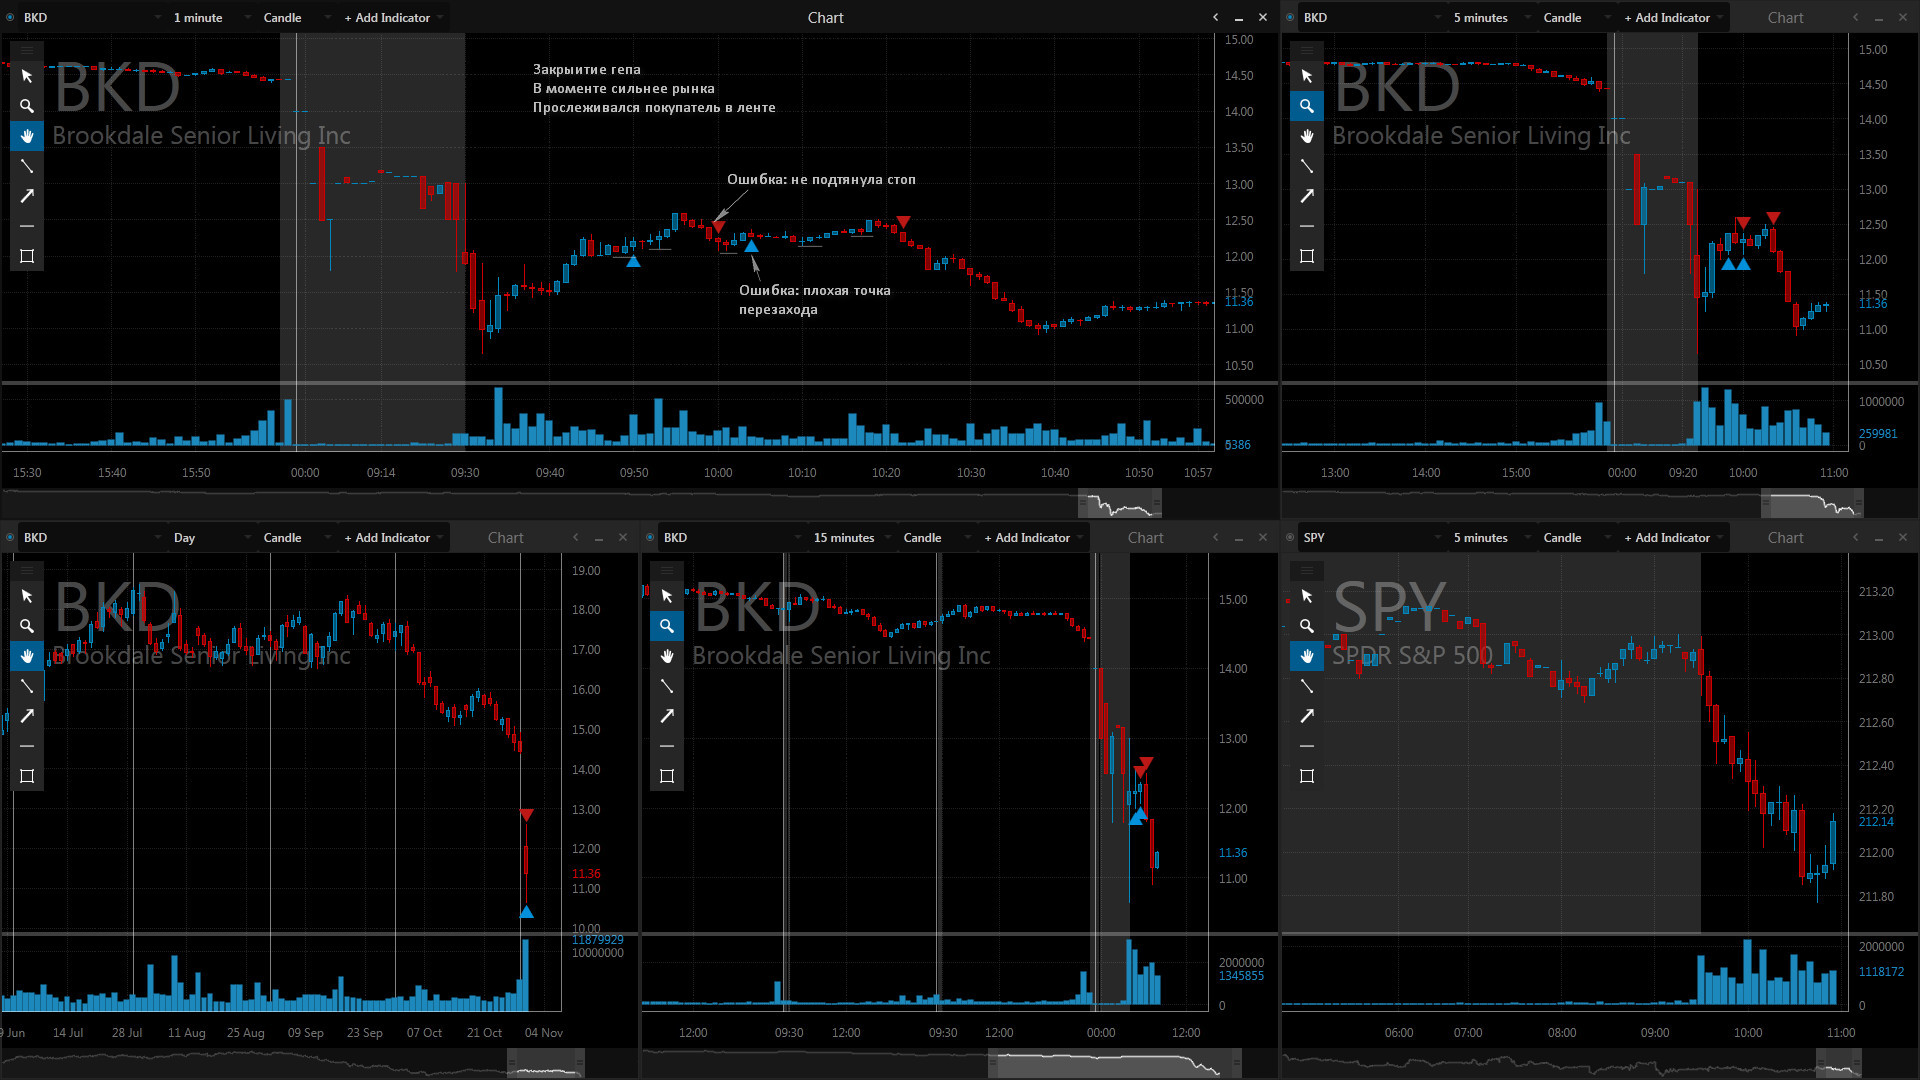Click Add Indicator in the 15-minute BKD chart
This screenshot has height=1080, width=1920.
(1028, 538)
